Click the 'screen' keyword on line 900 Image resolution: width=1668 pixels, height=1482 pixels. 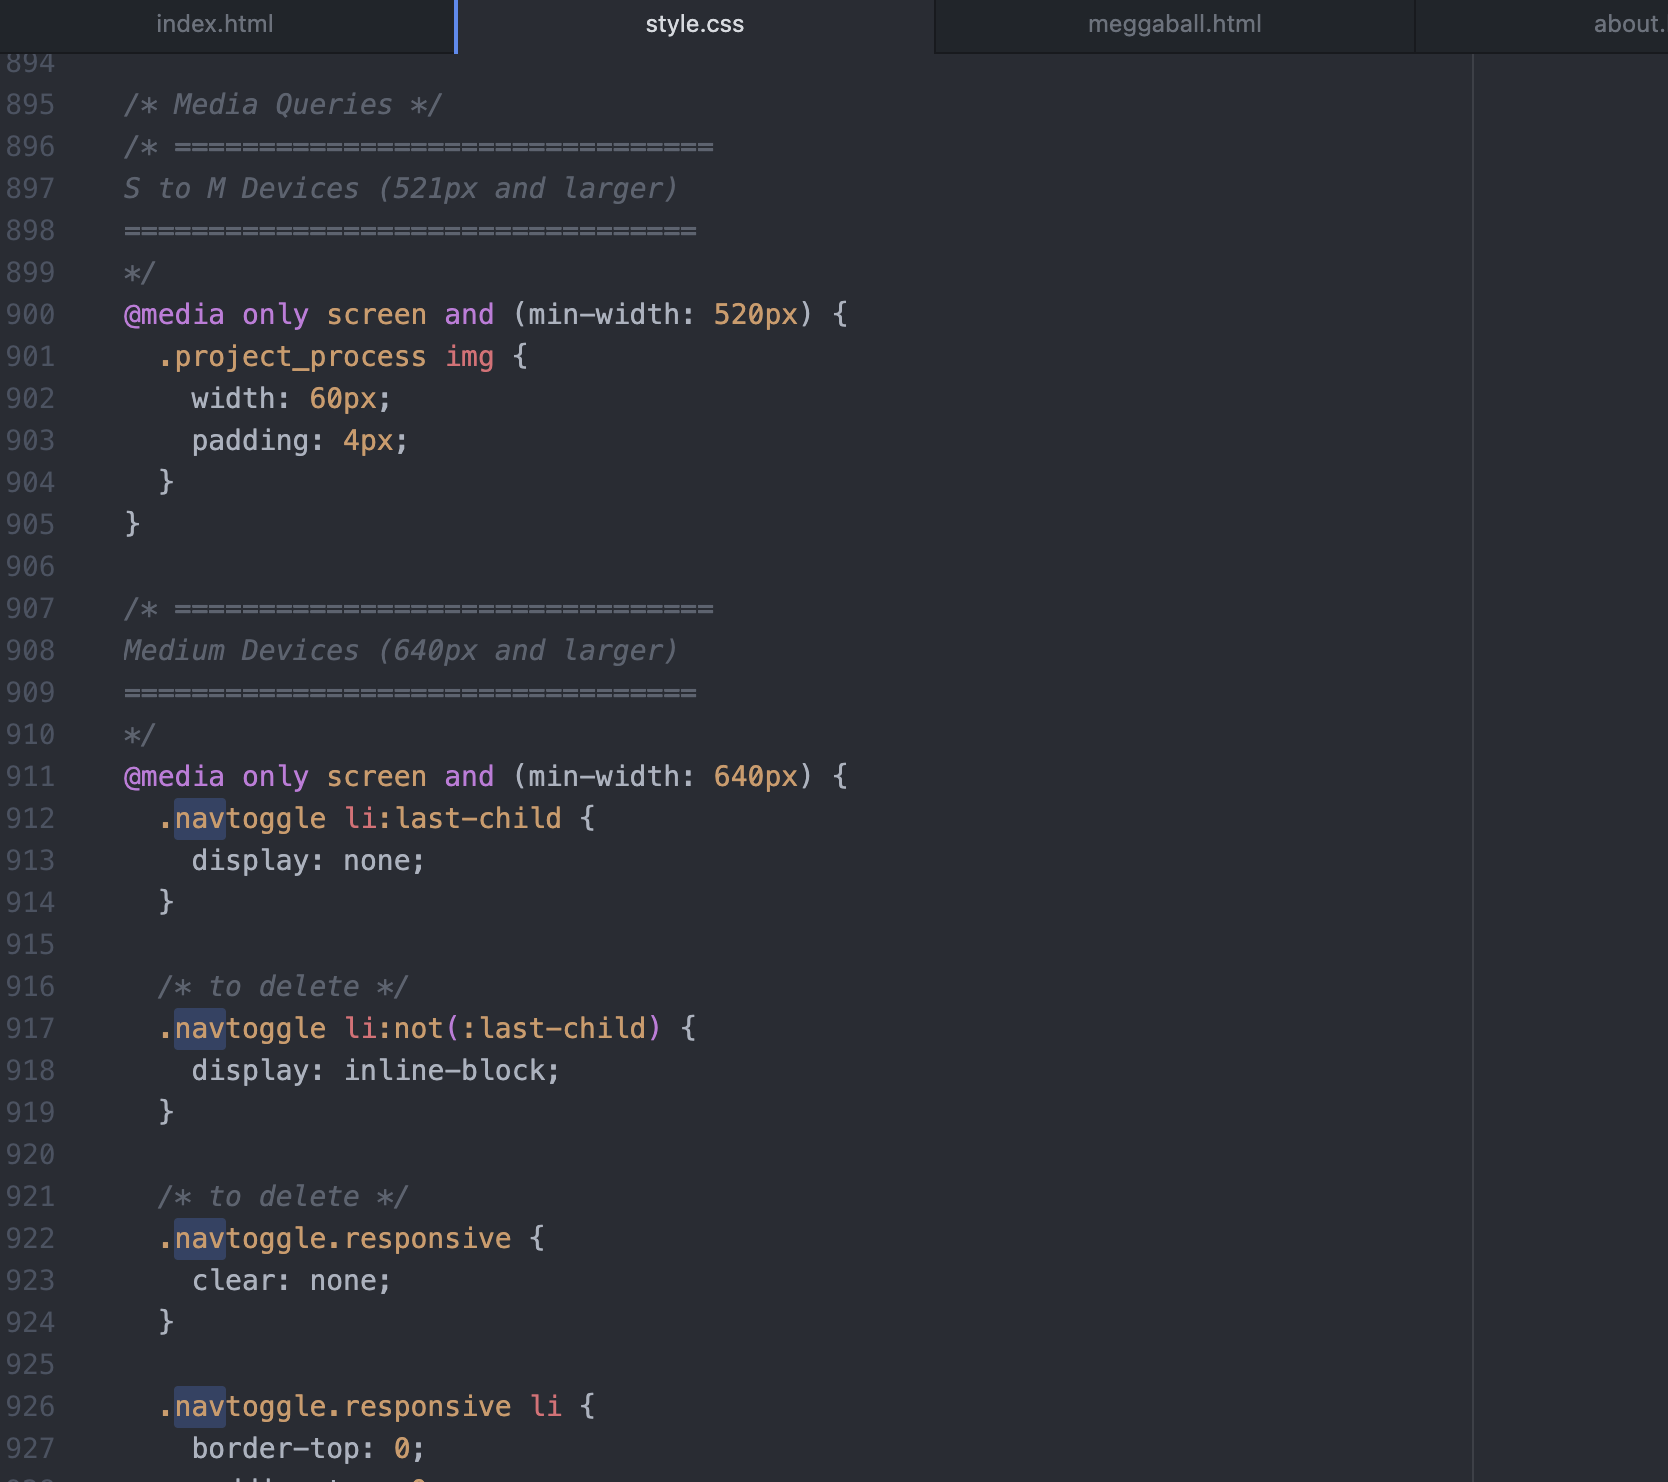pos(377,315)
